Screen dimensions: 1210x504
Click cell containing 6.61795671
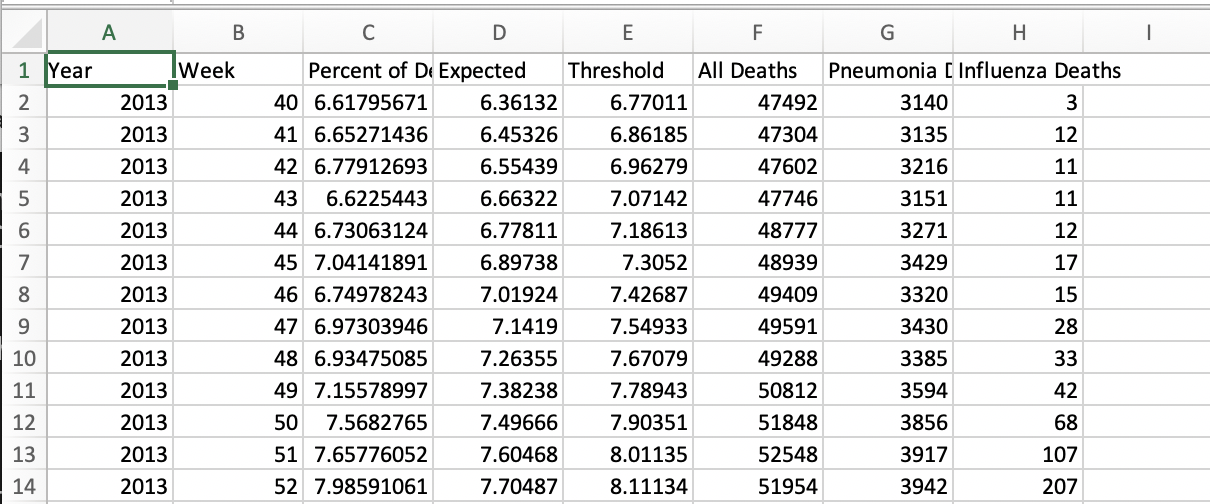point(368,102)
